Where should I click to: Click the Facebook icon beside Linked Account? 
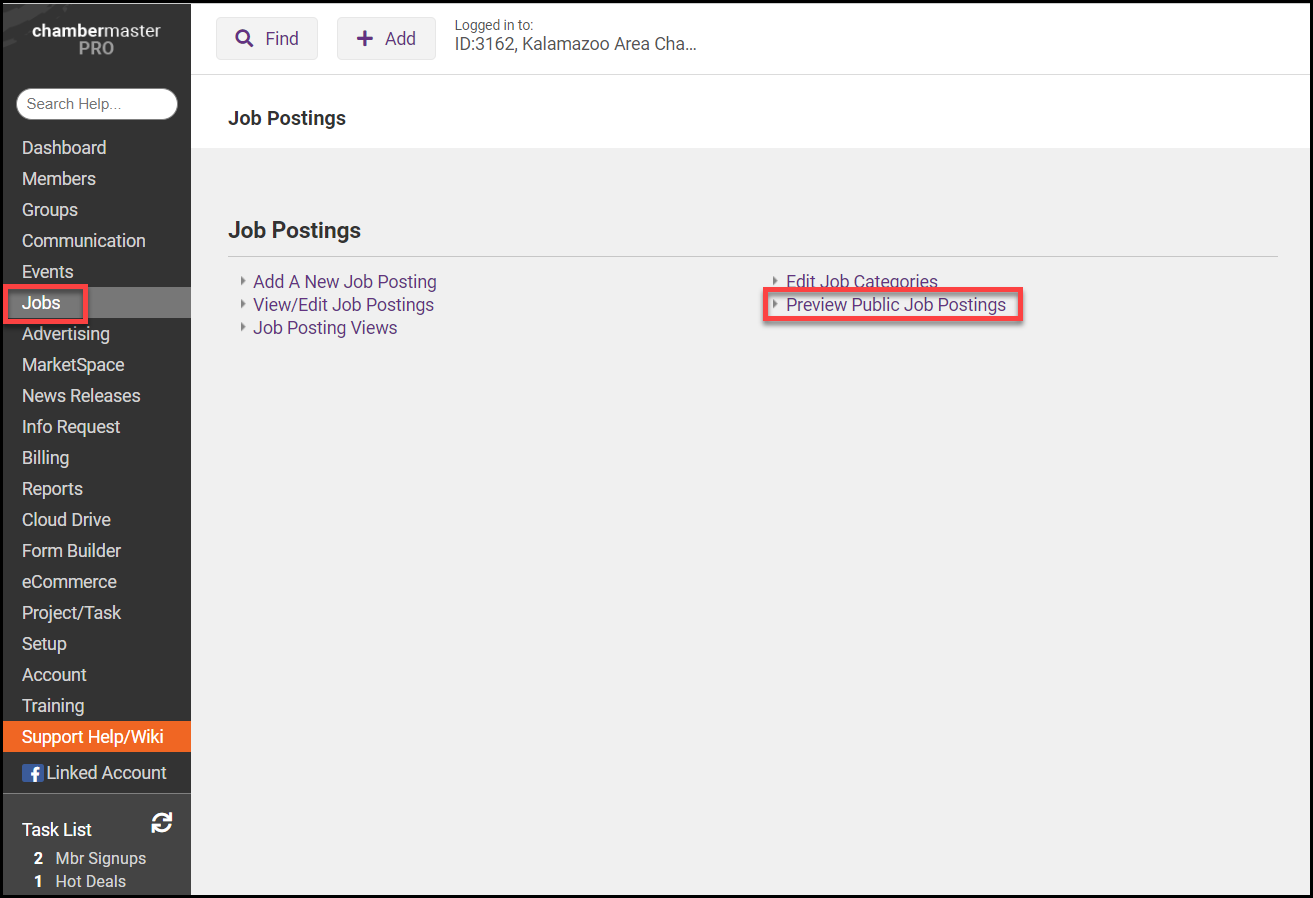click(32, 773)
